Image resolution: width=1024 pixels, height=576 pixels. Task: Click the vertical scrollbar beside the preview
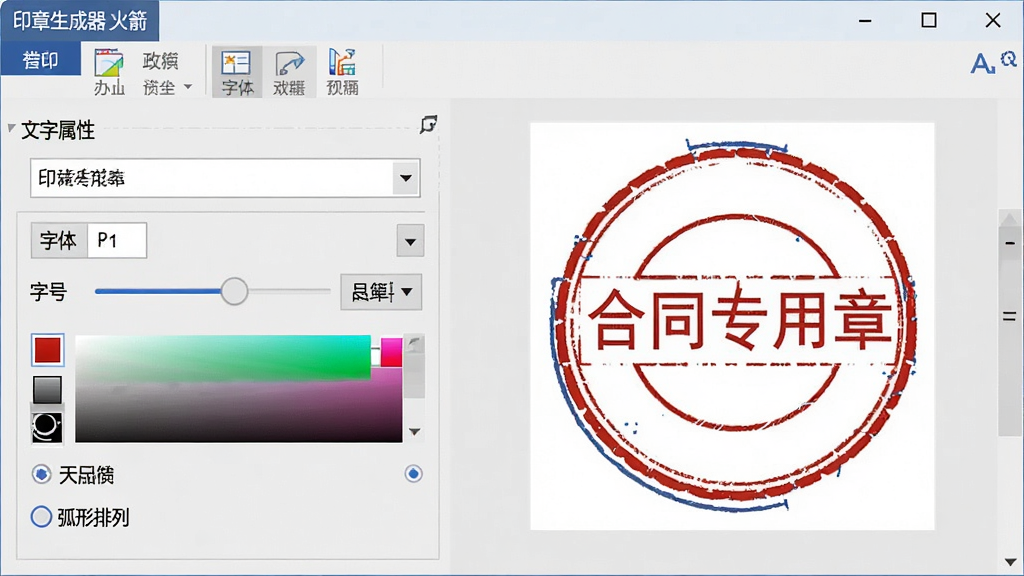[x=1010, y=323]
